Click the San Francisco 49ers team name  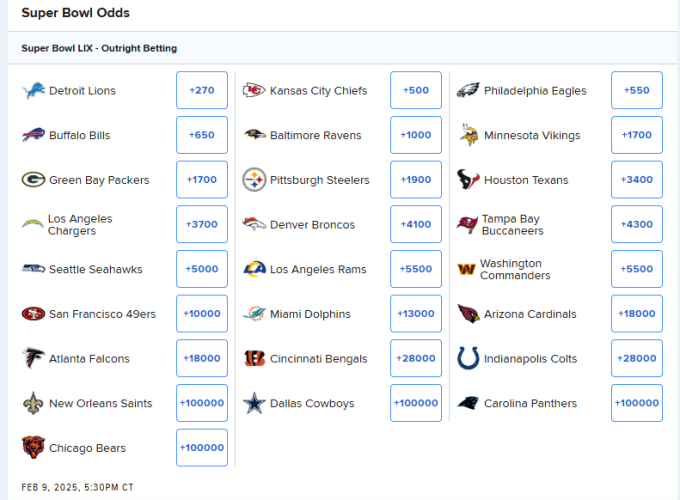click(x=102, y=314)
